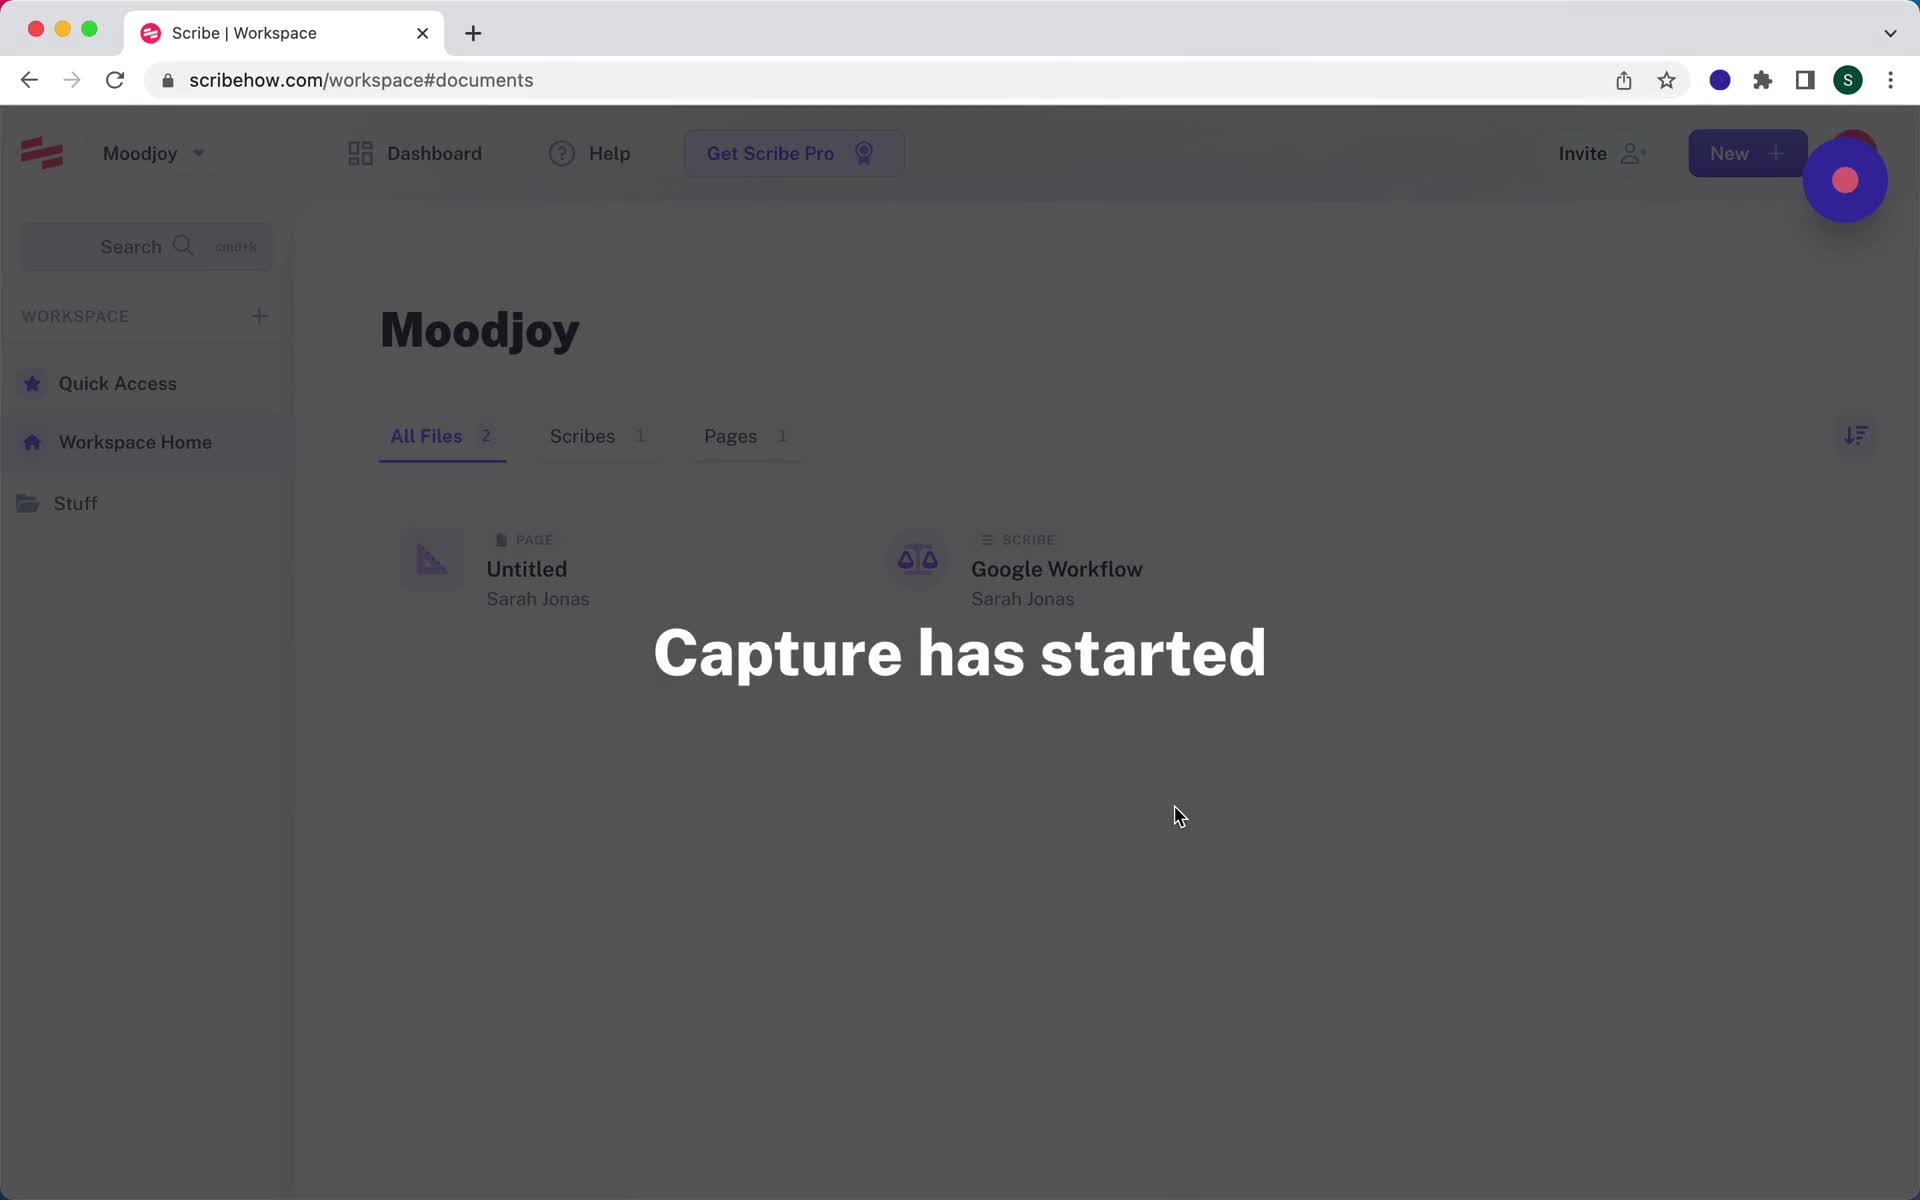
Task: Click the Quick Access star icon
Action: [x=32, y=383]
